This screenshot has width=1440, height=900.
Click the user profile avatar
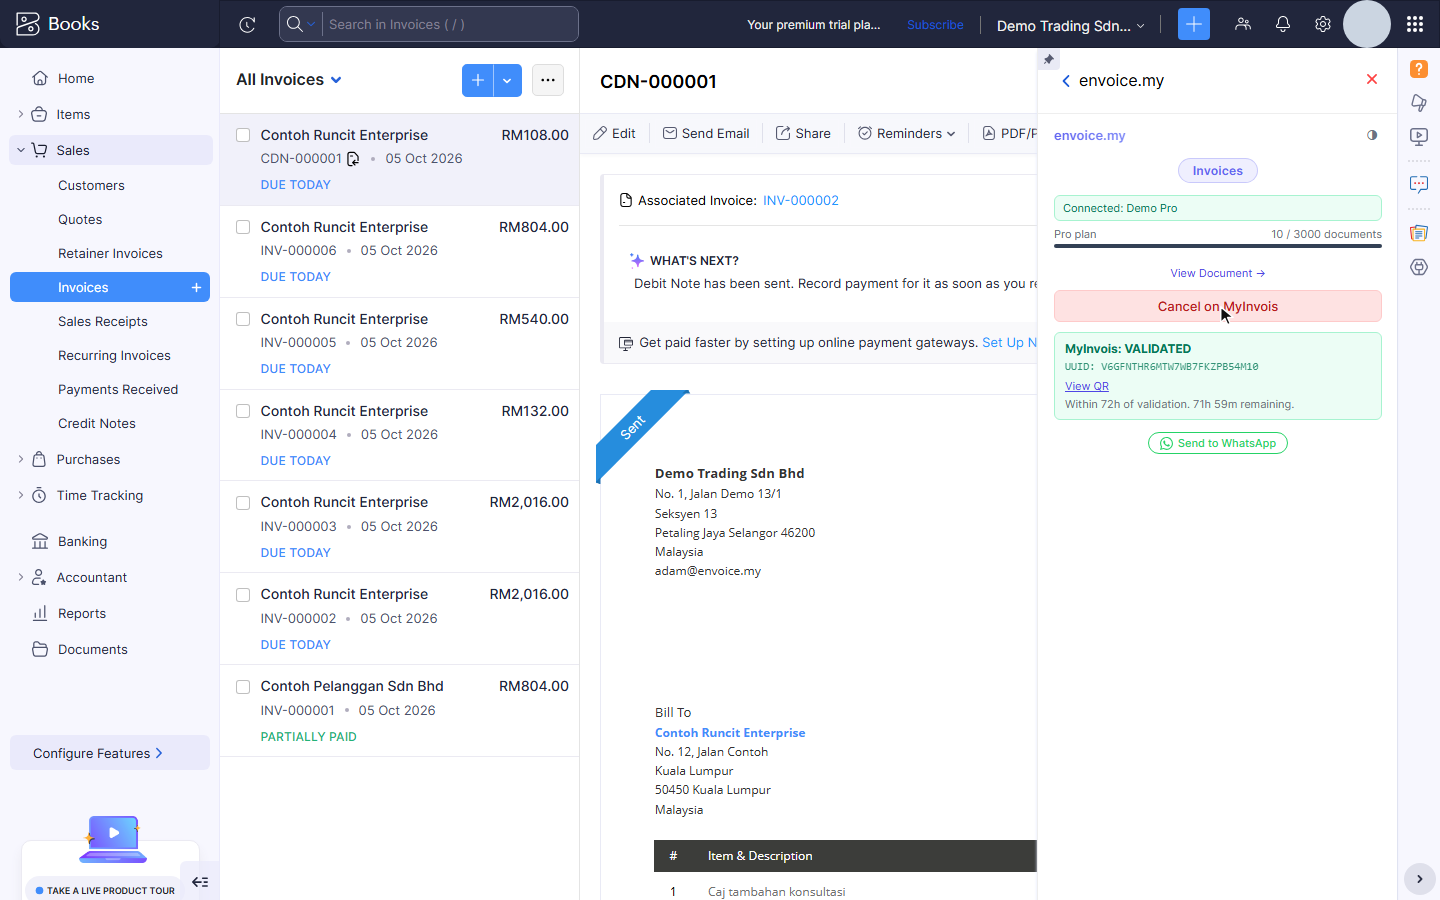pyautogui.click(x=1367, y=24)
